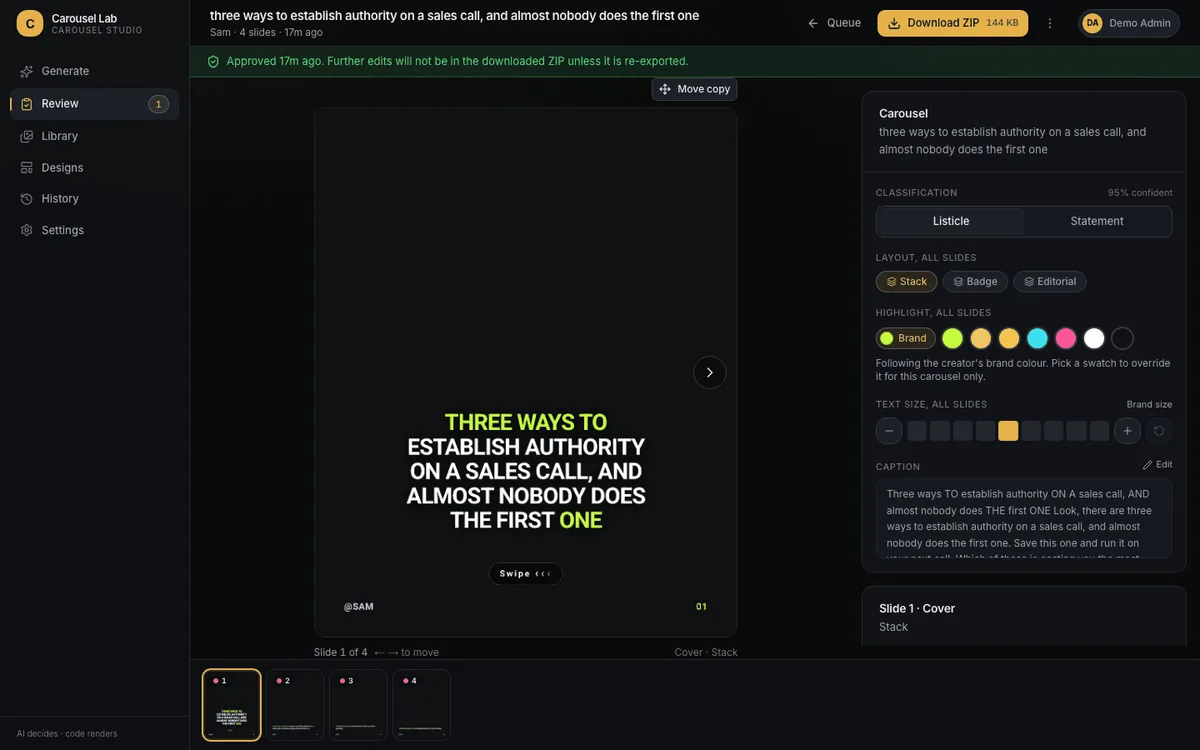
Task: Pick the white highlight swatch
Action: coord(1094,338)
